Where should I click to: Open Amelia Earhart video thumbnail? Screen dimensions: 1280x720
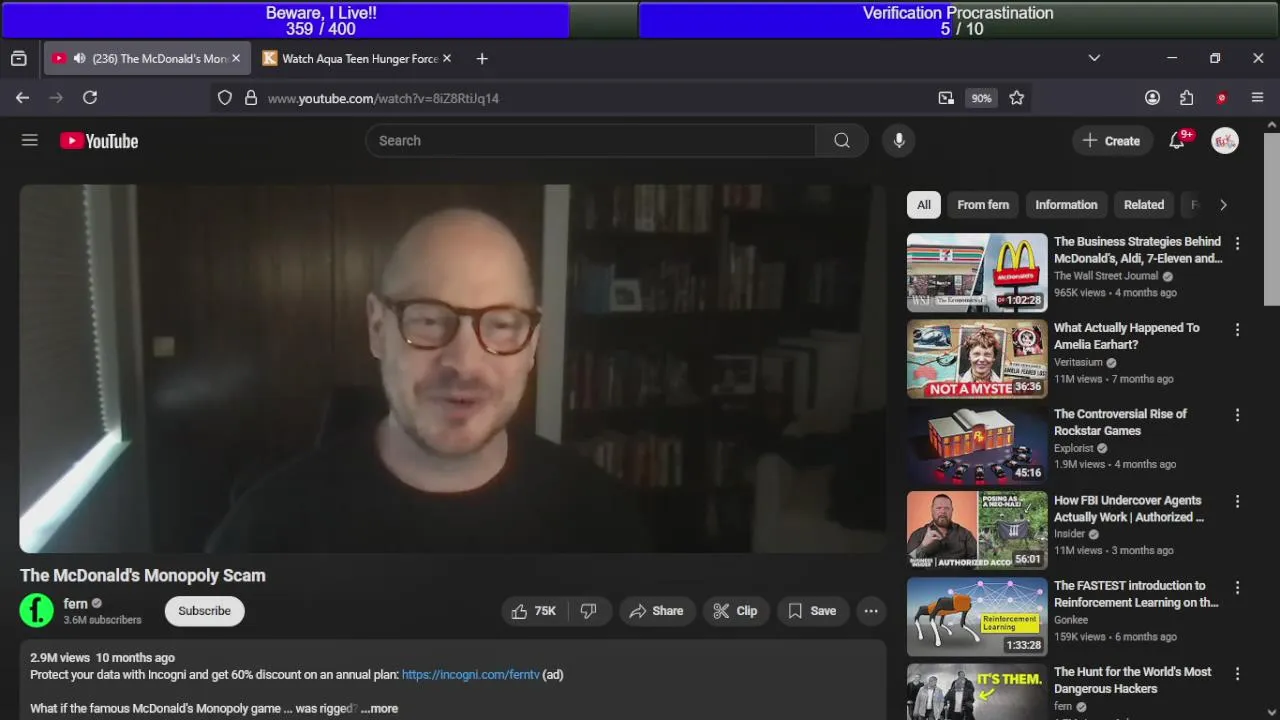click(x=977, y=359)
